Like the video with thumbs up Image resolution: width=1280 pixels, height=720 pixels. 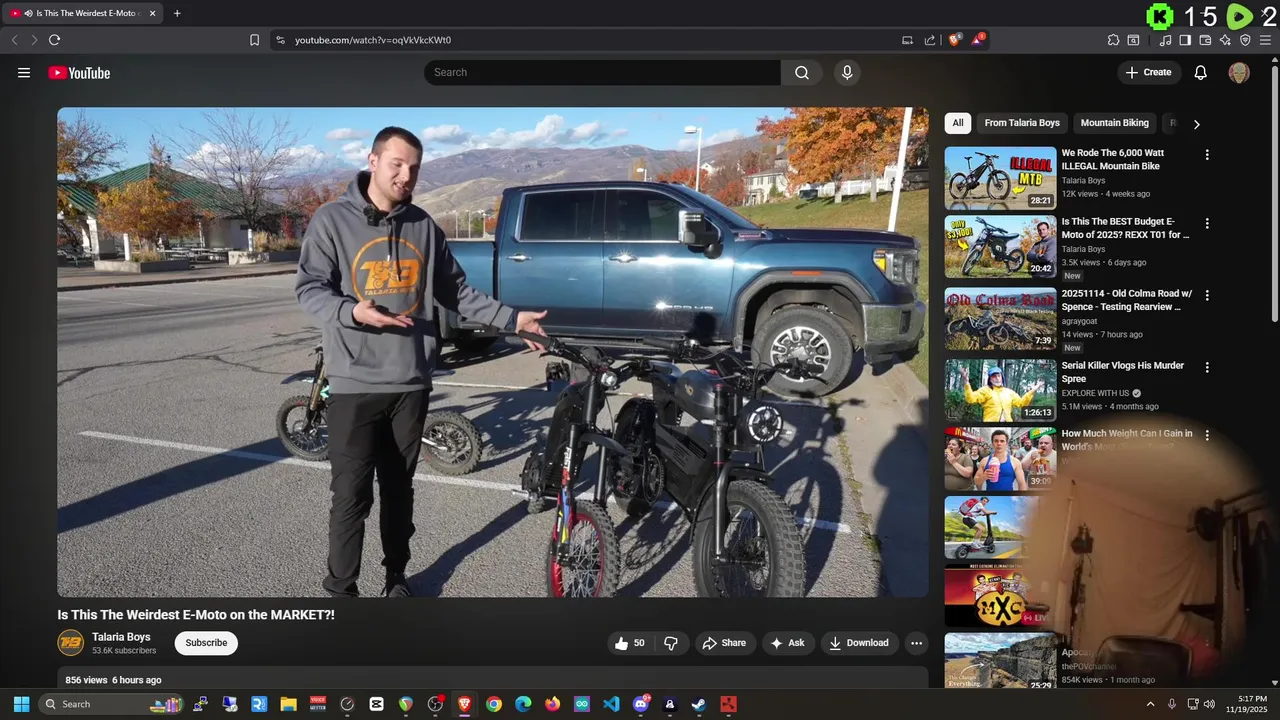631,643
